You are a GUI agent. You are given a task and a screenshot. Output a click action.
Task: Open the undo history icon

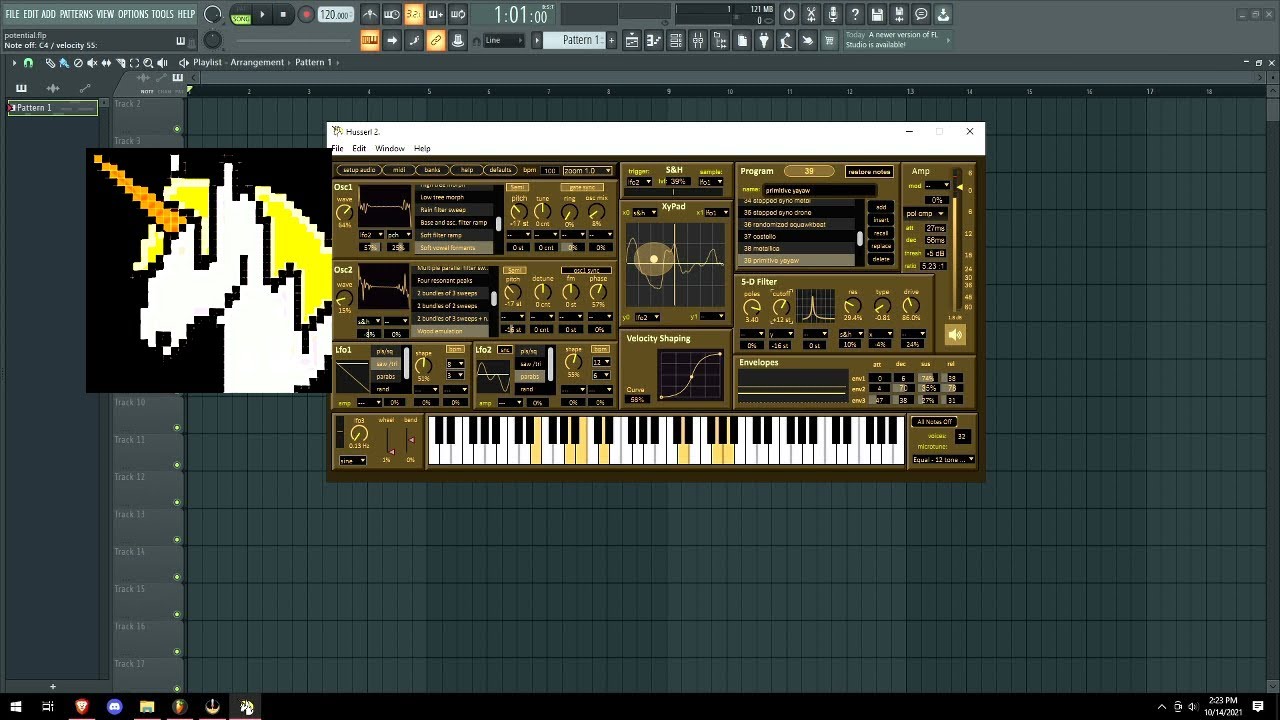point(789,15)
